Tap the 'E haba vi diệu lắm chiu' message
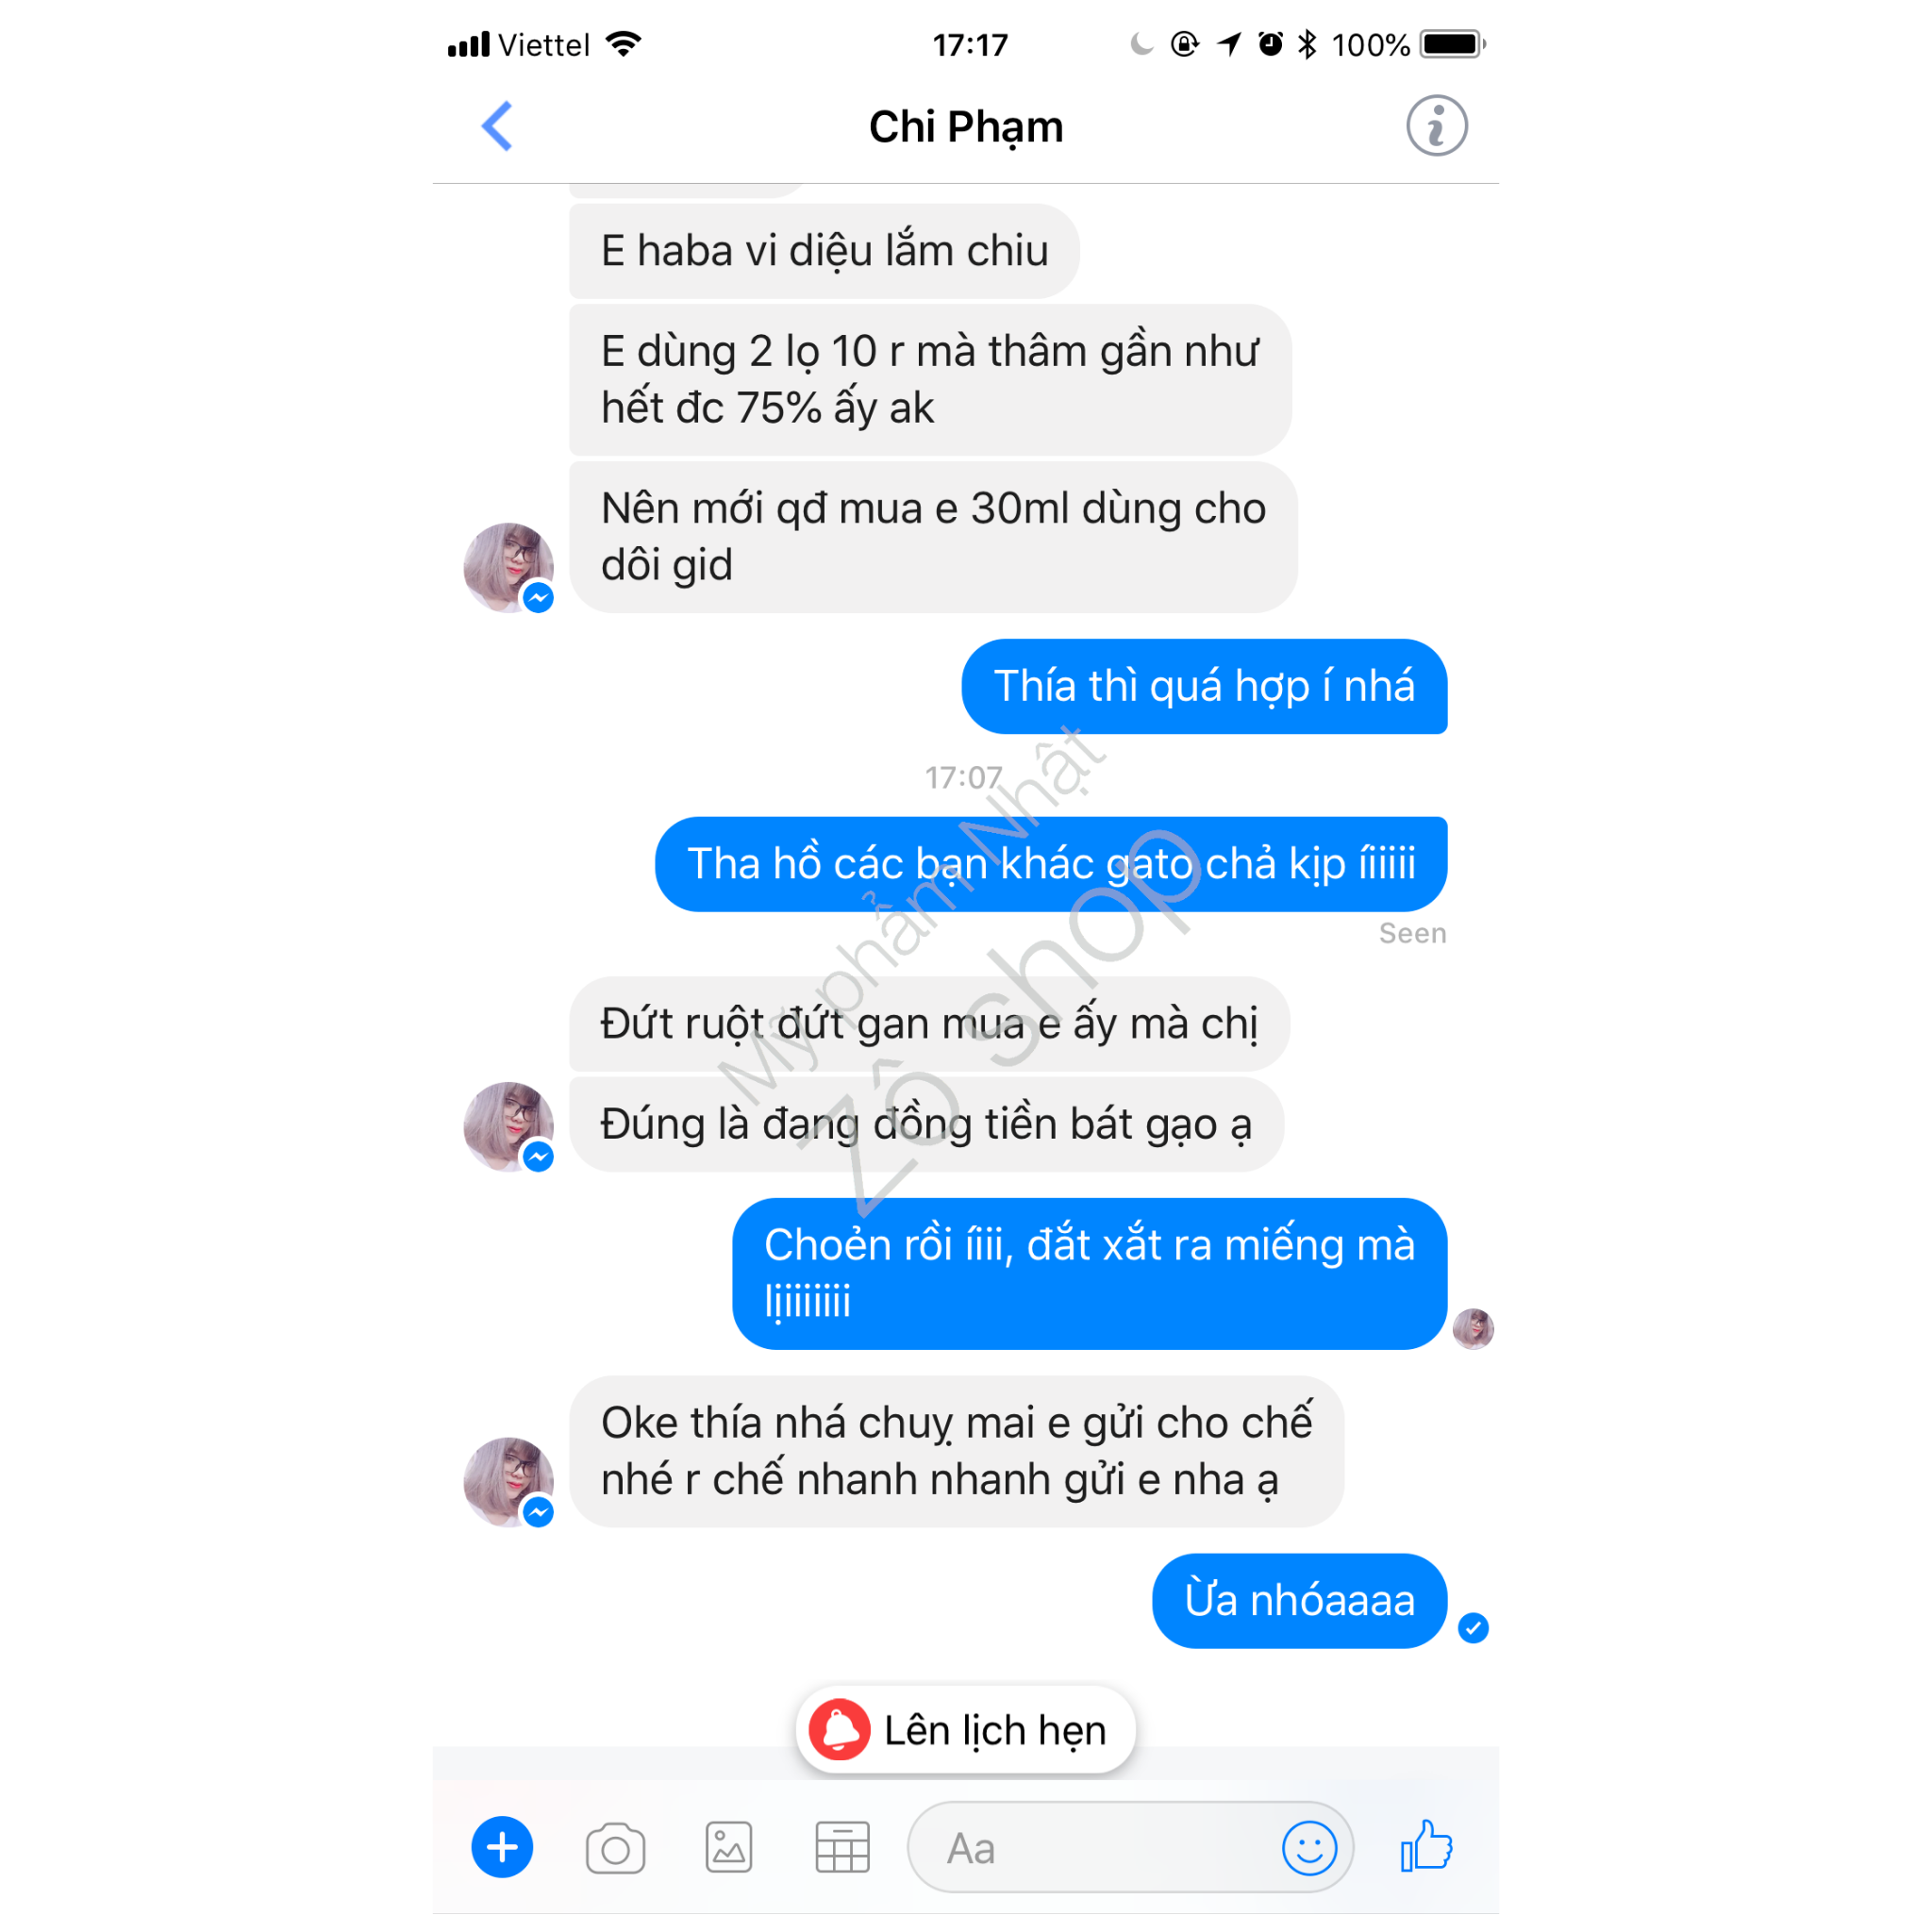 pyautogui.click(x=824, y=251)
